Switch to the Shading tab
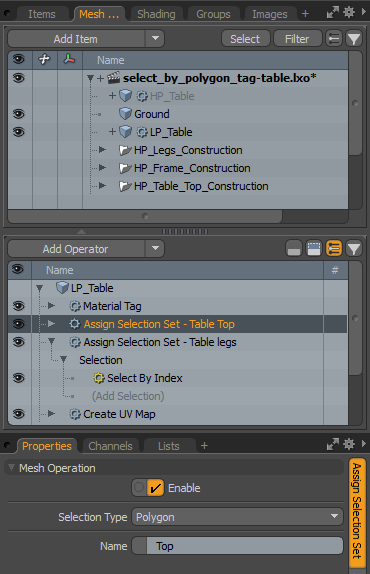This screenshot has height=574, width=370. pyautogui.click(x=156, y=14)
